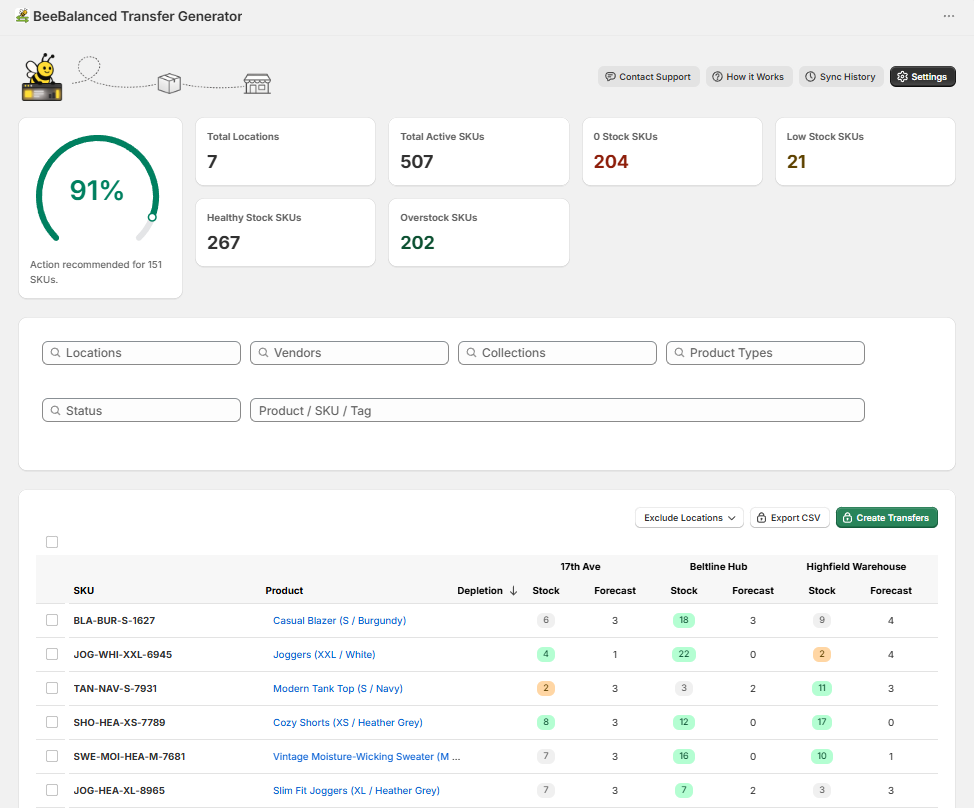
Task: Click the speech bubble icon in Contact Support
Action: point(610,76)
